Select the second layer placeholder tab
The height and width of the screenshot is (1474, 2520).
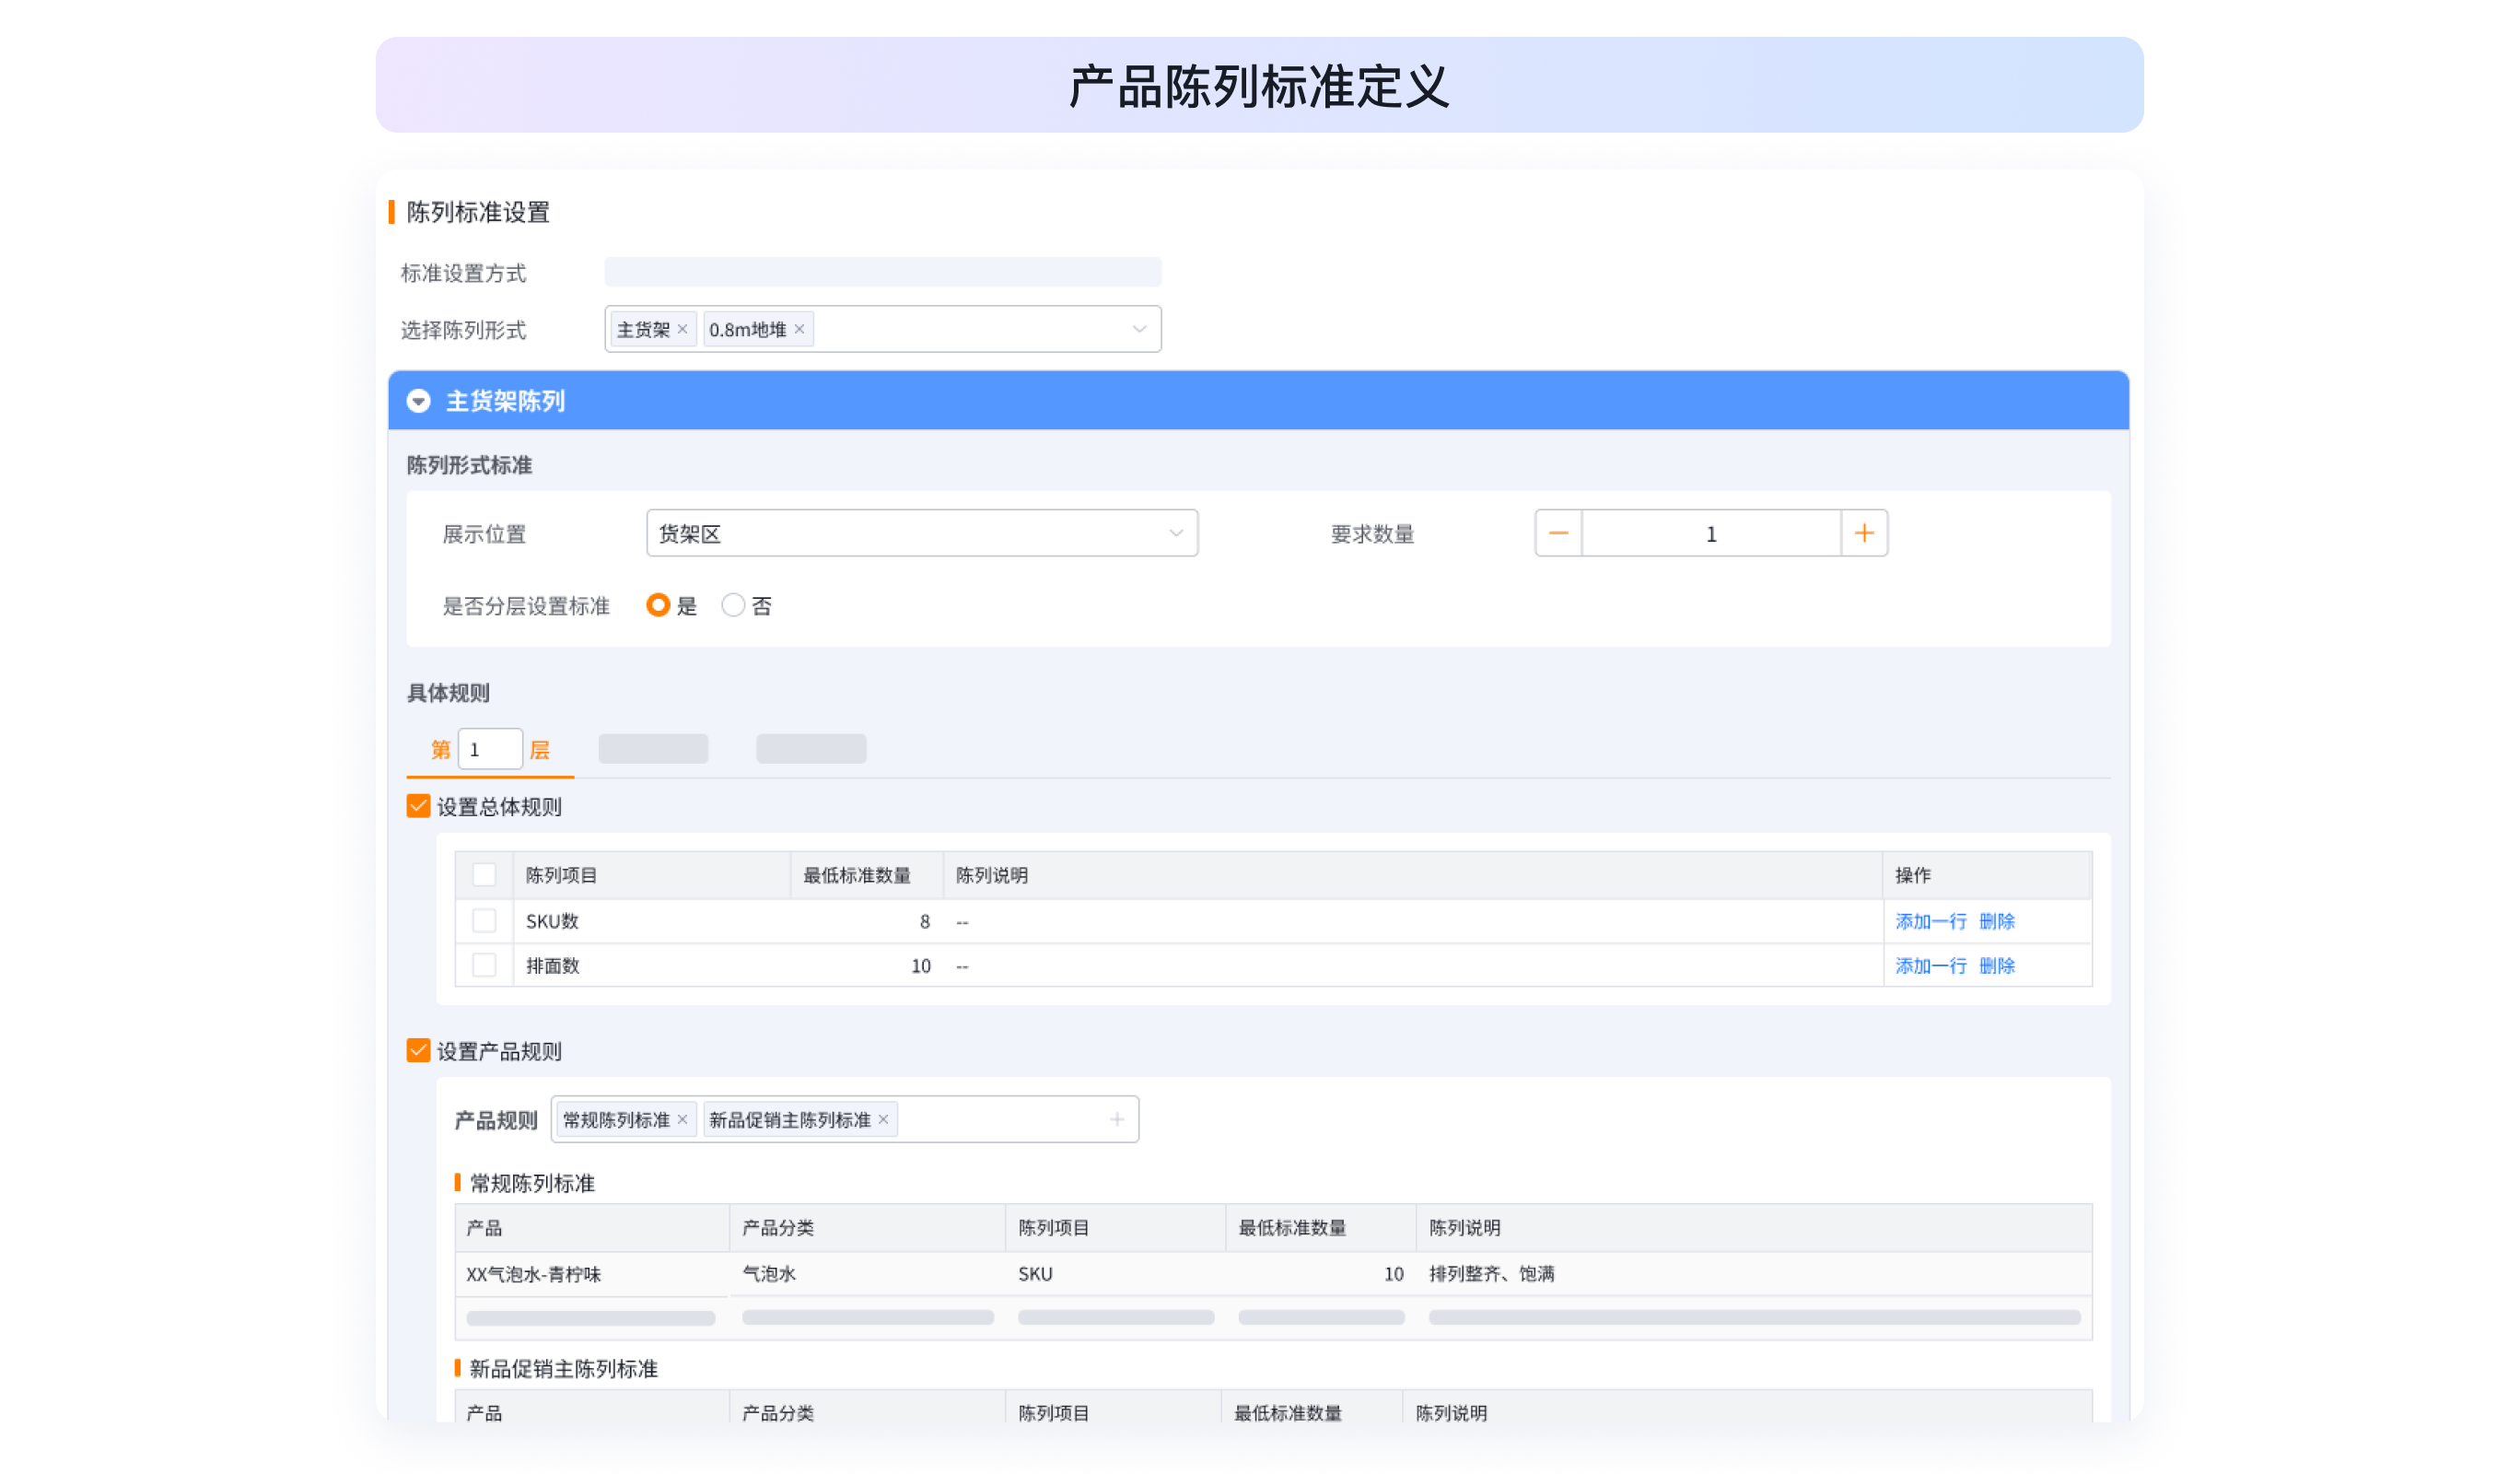tap(653, 749)
